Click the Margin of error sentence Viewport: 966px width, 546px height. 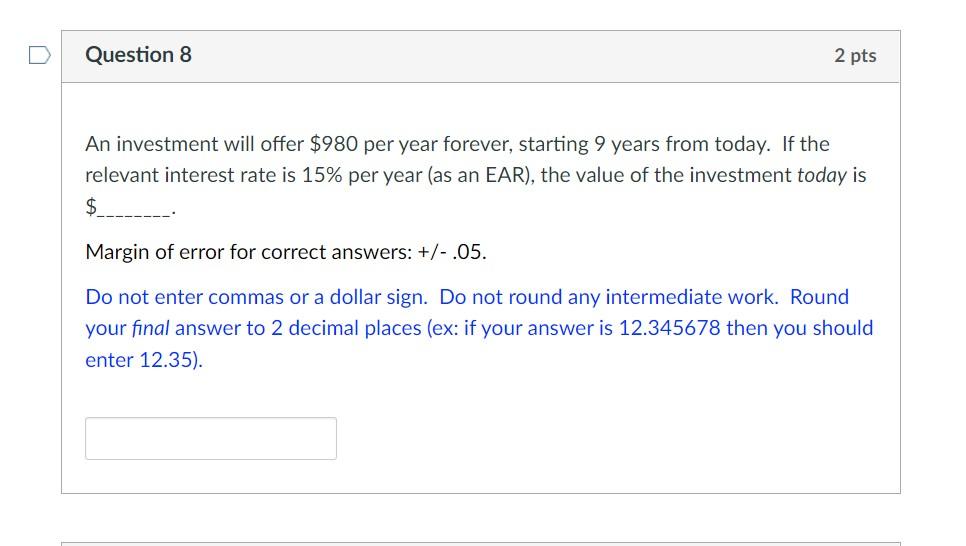[x=286, y=252]
